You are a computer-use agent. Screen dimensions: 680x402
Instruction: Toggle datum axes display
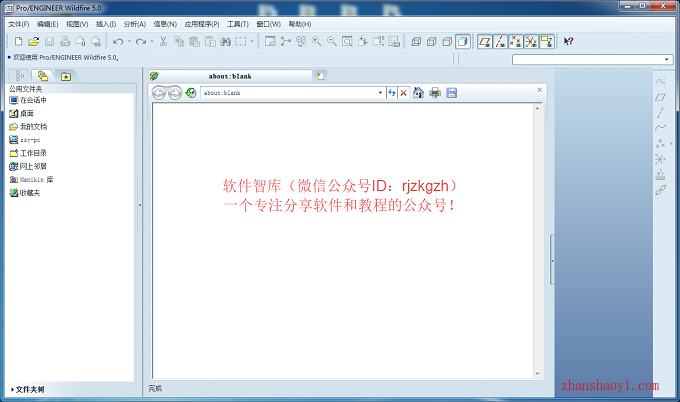tap(500, 42)
